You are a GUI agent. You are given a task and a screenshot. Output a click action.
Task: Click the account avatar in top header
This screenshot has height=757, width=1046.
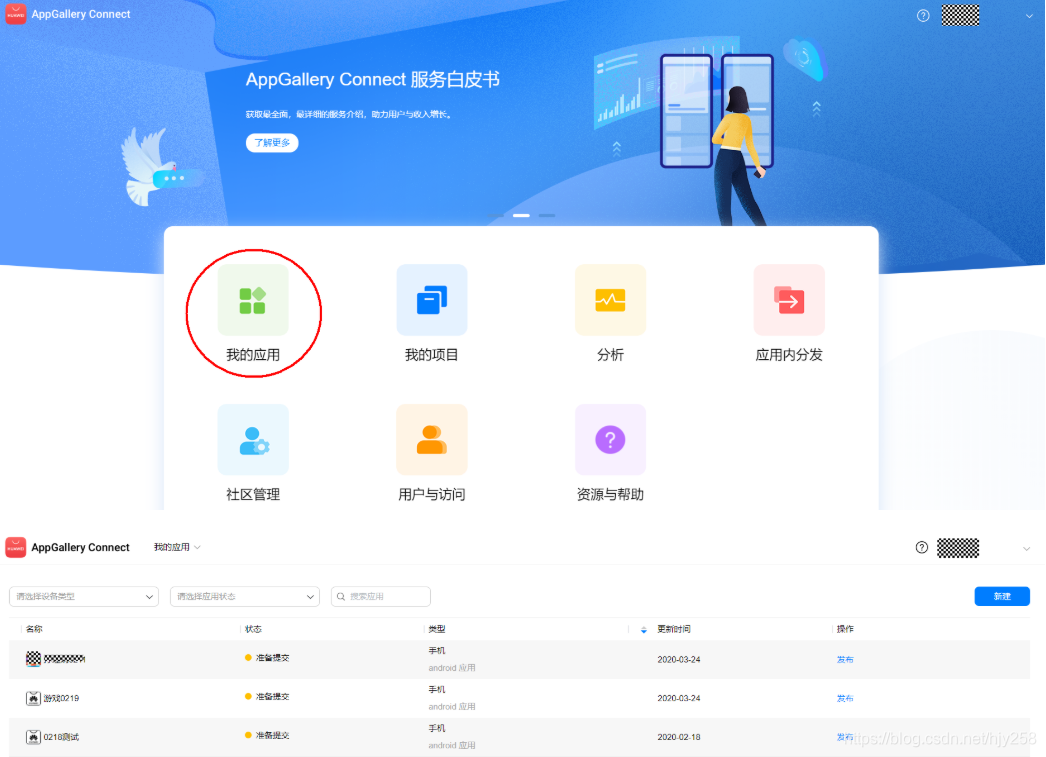(960, 15)
